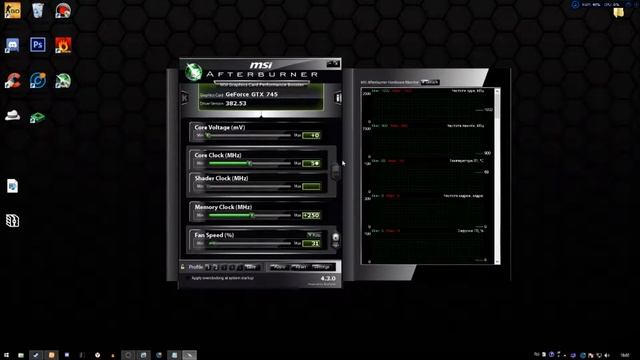This screenshot has height=360, width=640.
Task: Click the driver version 382.53 text
Action: 236,103
